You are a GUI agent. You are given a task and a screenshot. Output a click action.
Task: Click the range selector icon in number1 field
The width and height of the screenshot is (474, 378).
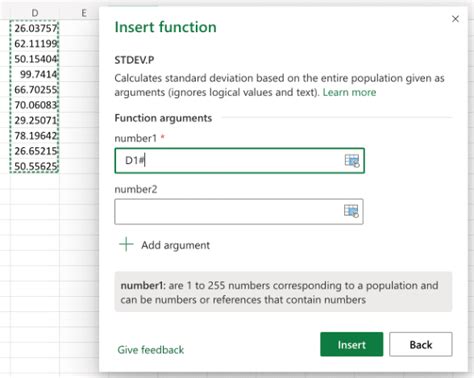tap(352, 161)
